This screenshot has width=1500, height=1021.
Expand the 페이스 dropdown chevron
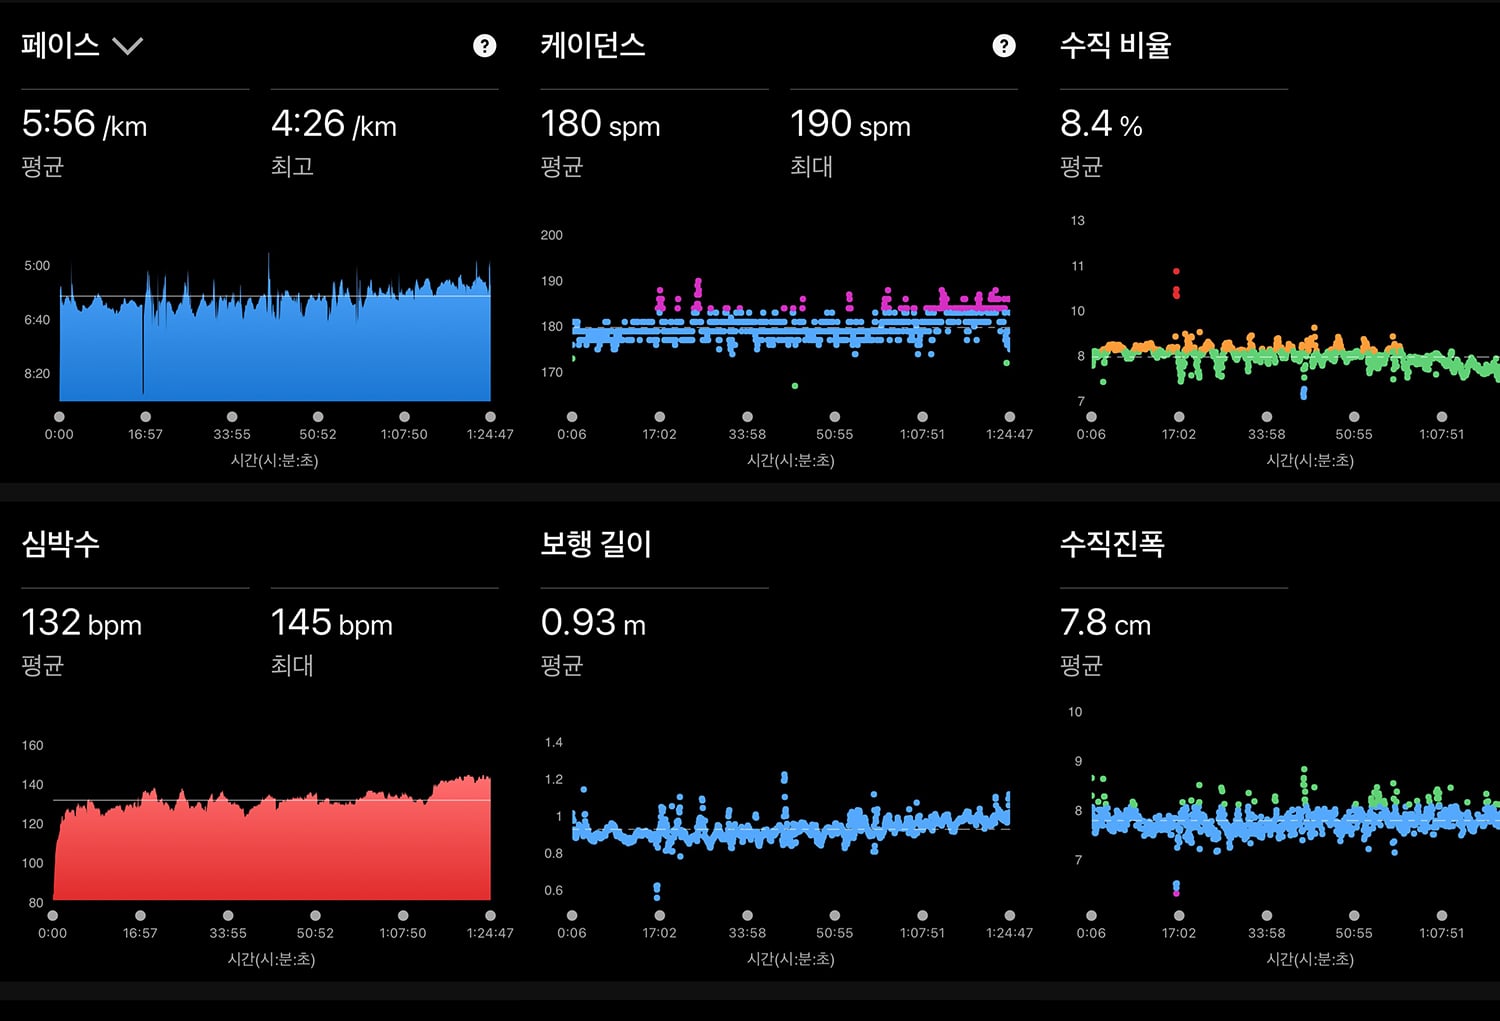coord(127,46)
